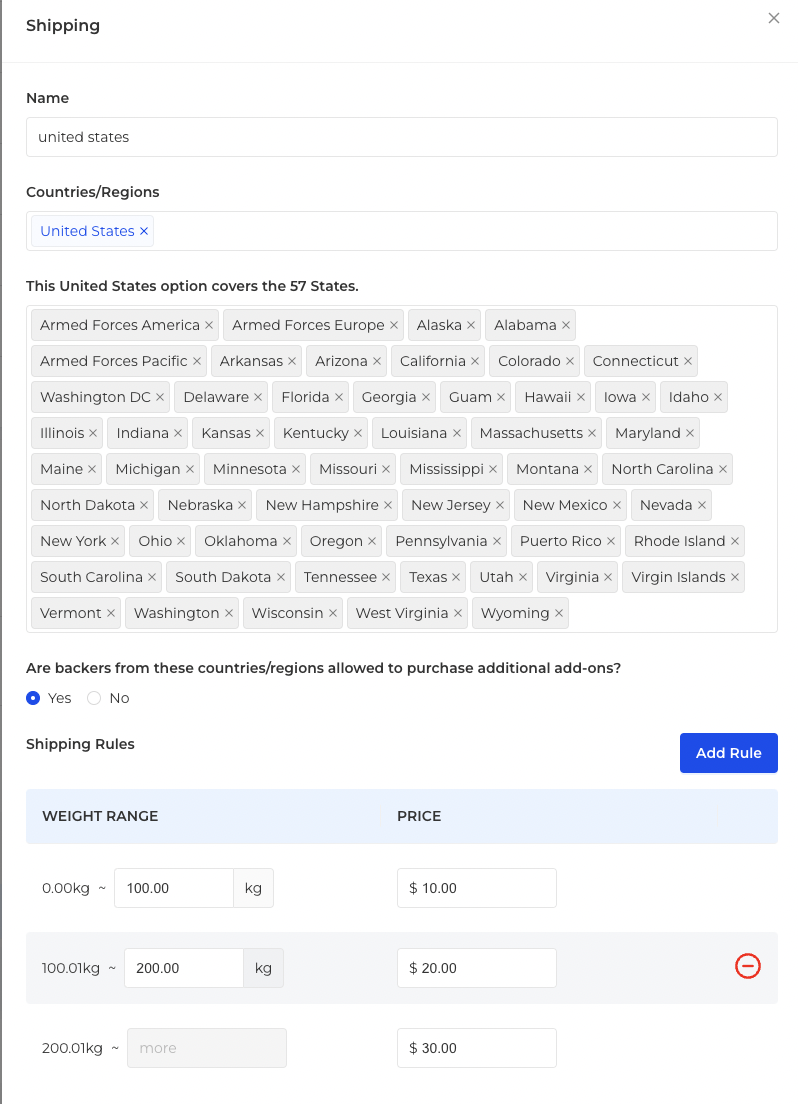Remove the Puerto Rico tag

(611, 541)
